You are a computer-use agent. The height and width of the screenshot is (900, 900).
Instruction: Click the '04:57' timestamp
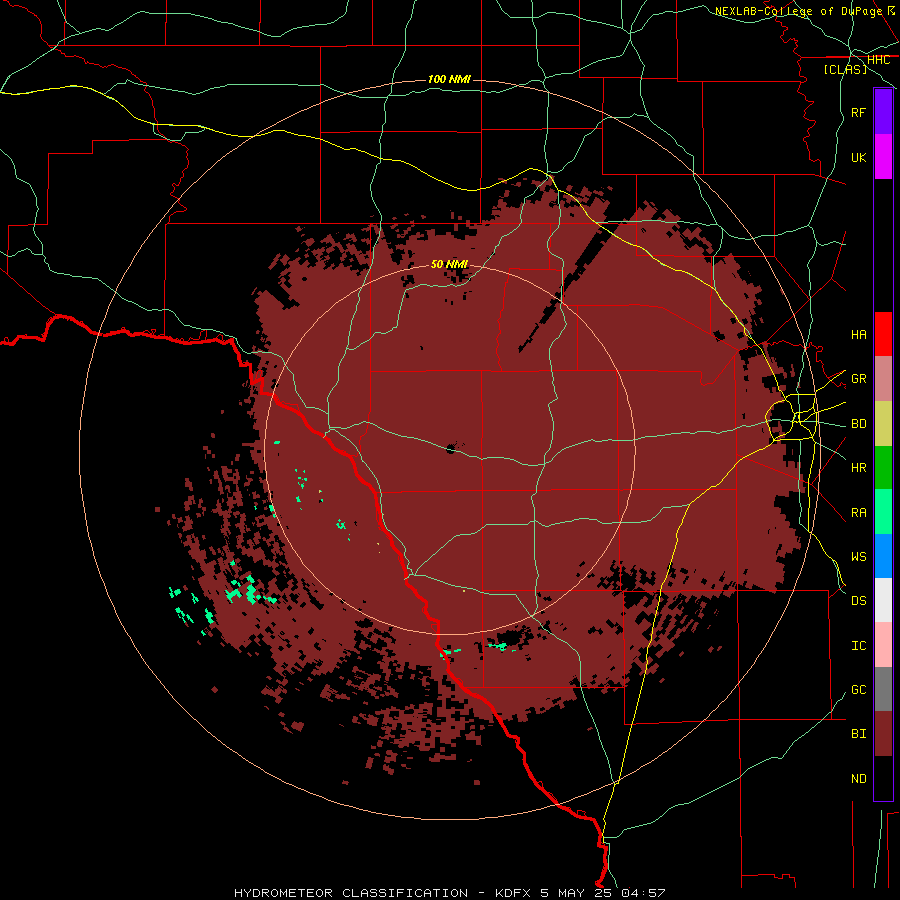click(x=643, y=893)
